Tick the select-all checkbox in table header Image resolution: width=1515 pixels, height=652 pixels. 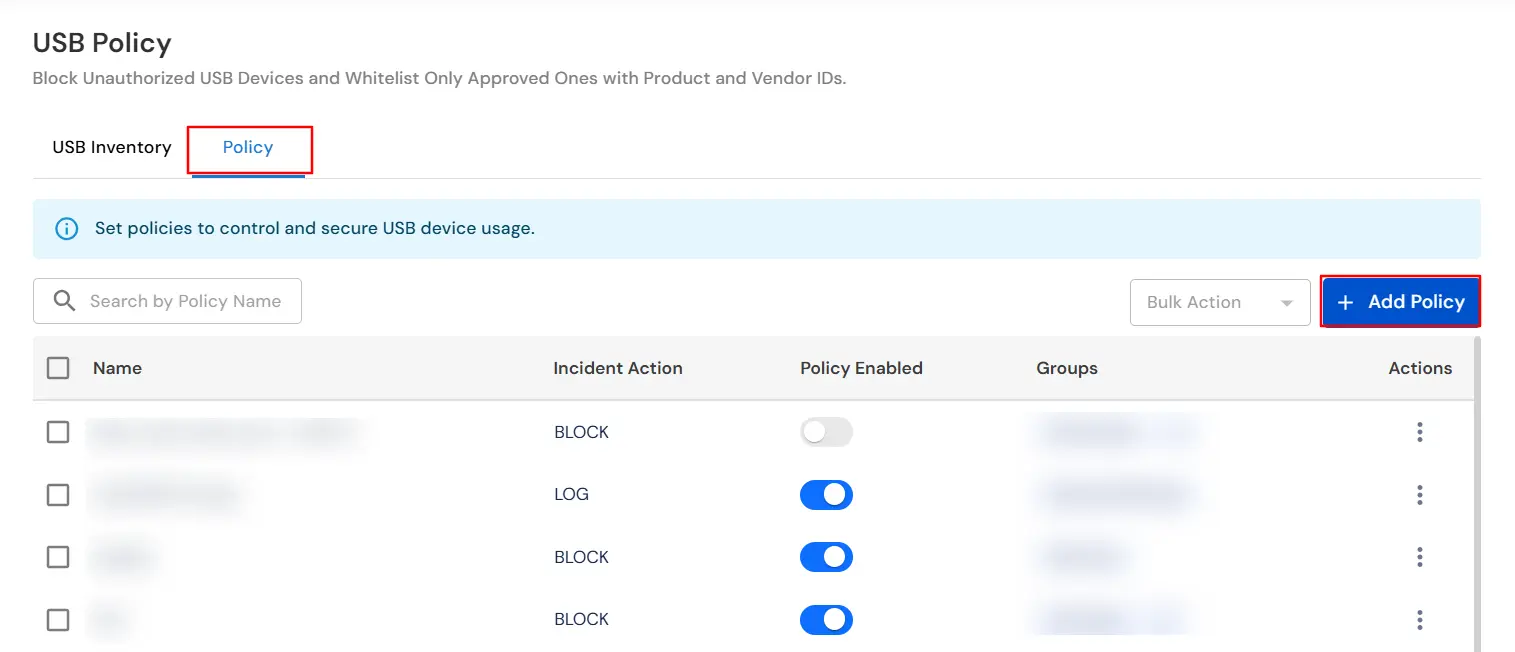point(58,368)
